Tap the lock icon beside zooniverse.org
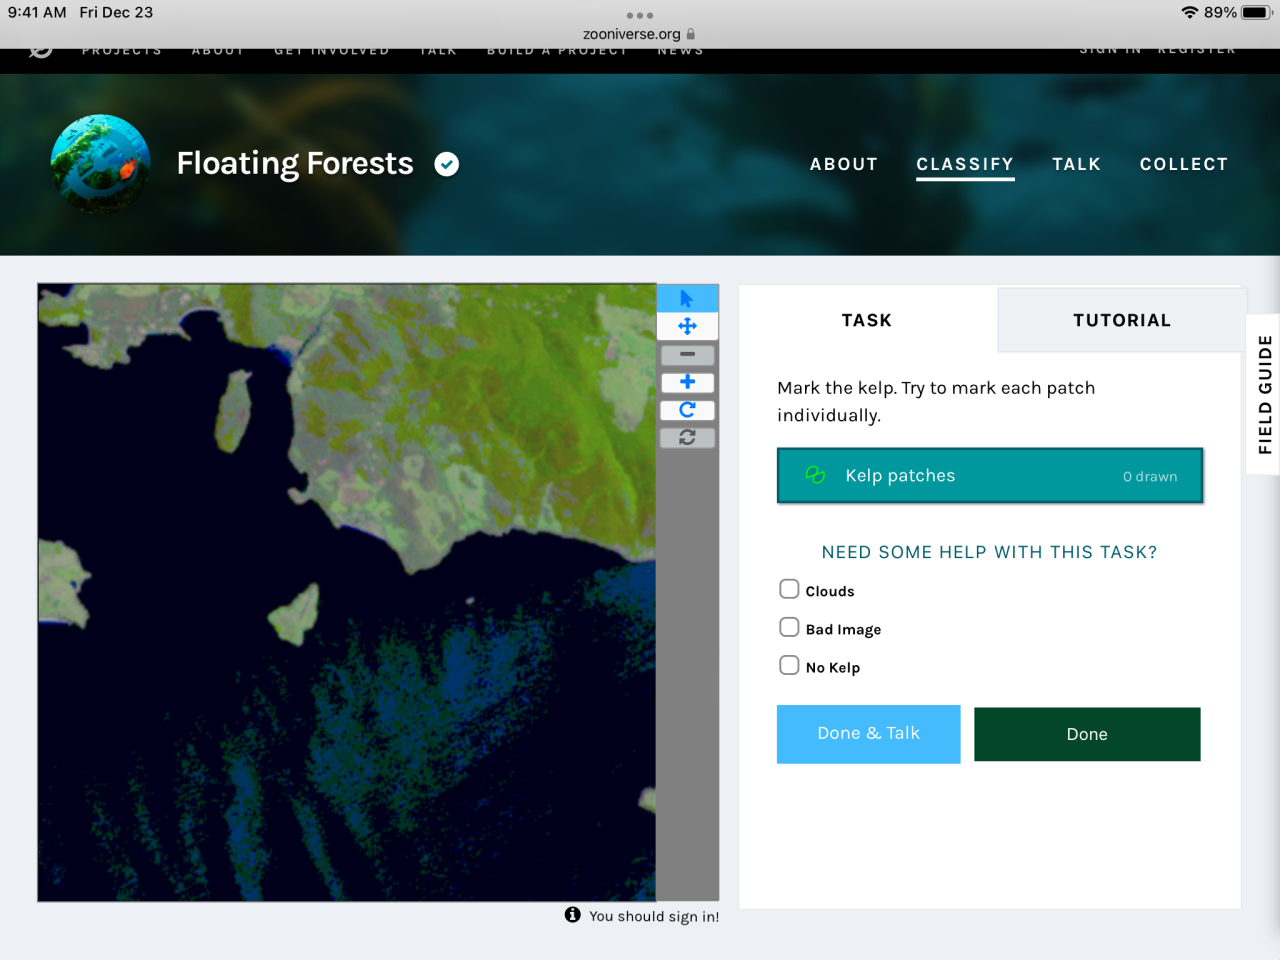The height and width of the screenshot is (960, 1280). click(691, 34)
